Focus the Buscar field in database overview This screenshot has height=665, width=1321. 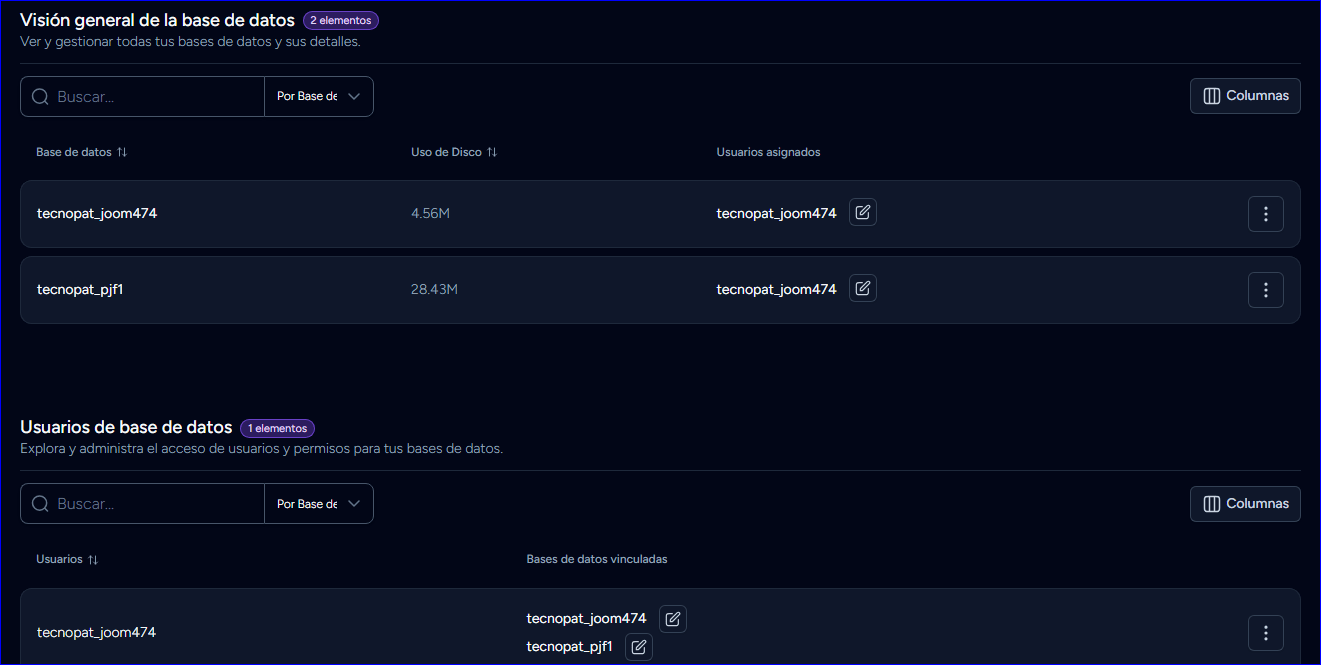click(155, 97)
